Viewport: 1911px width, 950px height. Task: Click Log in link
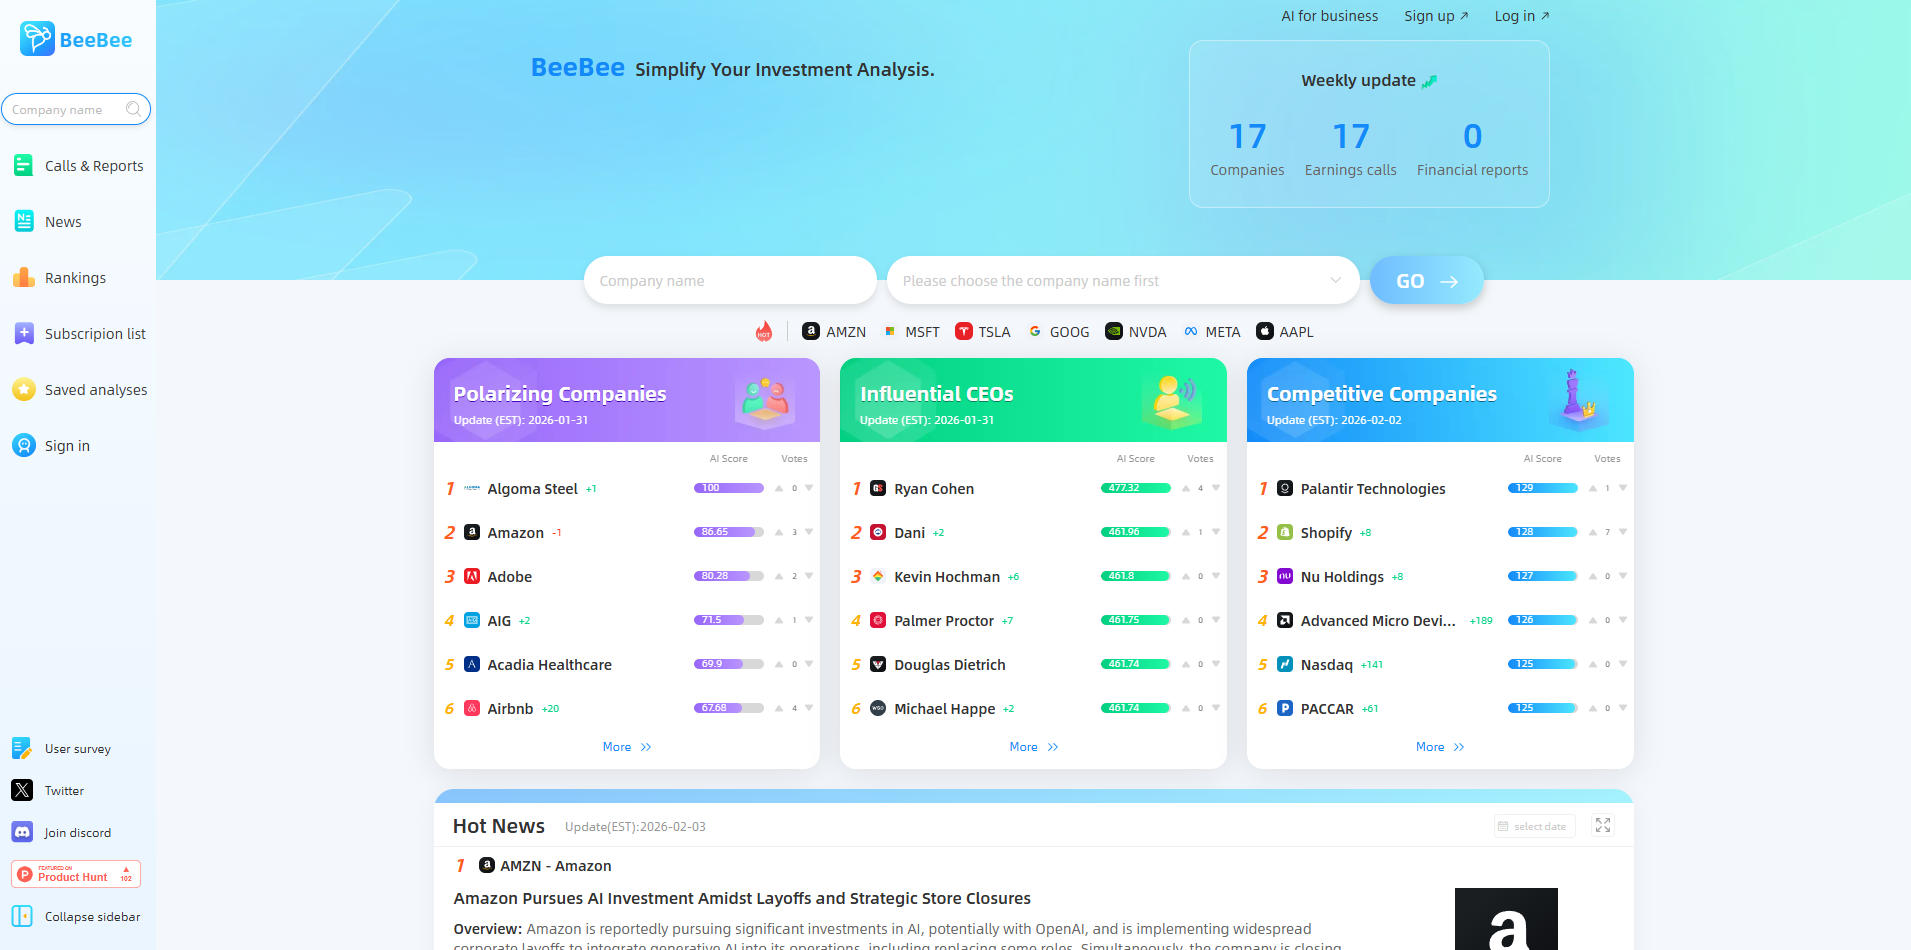[1521, 16]
